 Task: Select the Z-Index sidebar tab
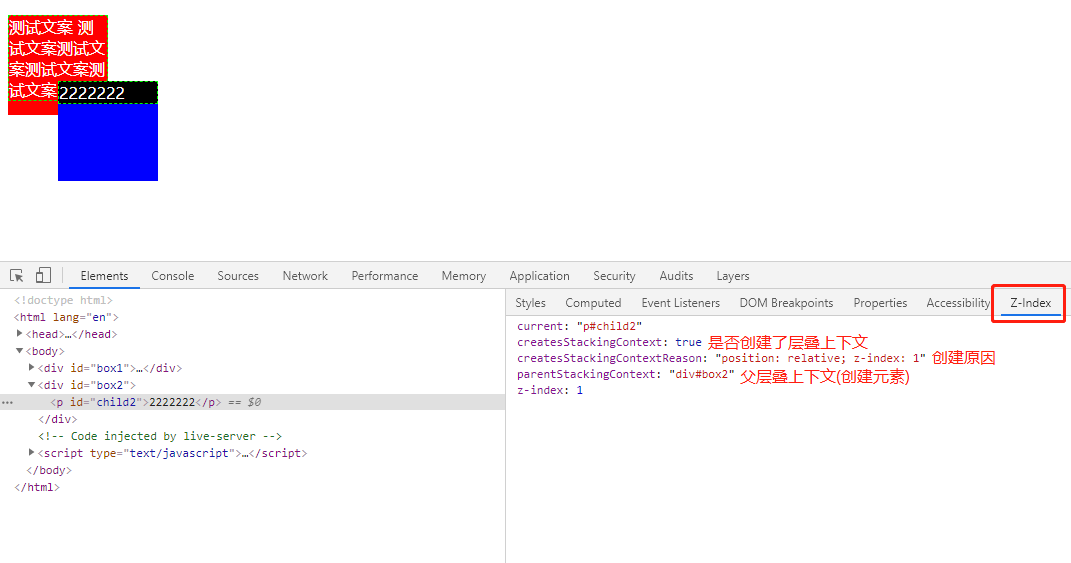click(1030, 303)
